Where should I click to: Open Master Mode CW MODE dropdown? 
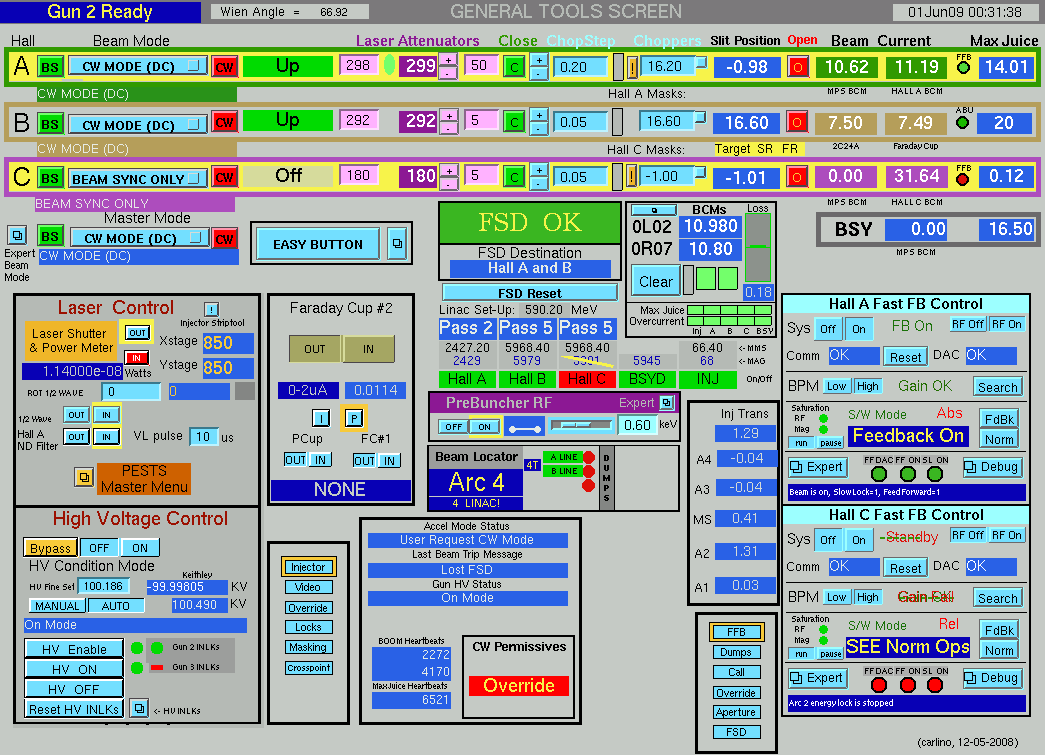pos(139,238)
